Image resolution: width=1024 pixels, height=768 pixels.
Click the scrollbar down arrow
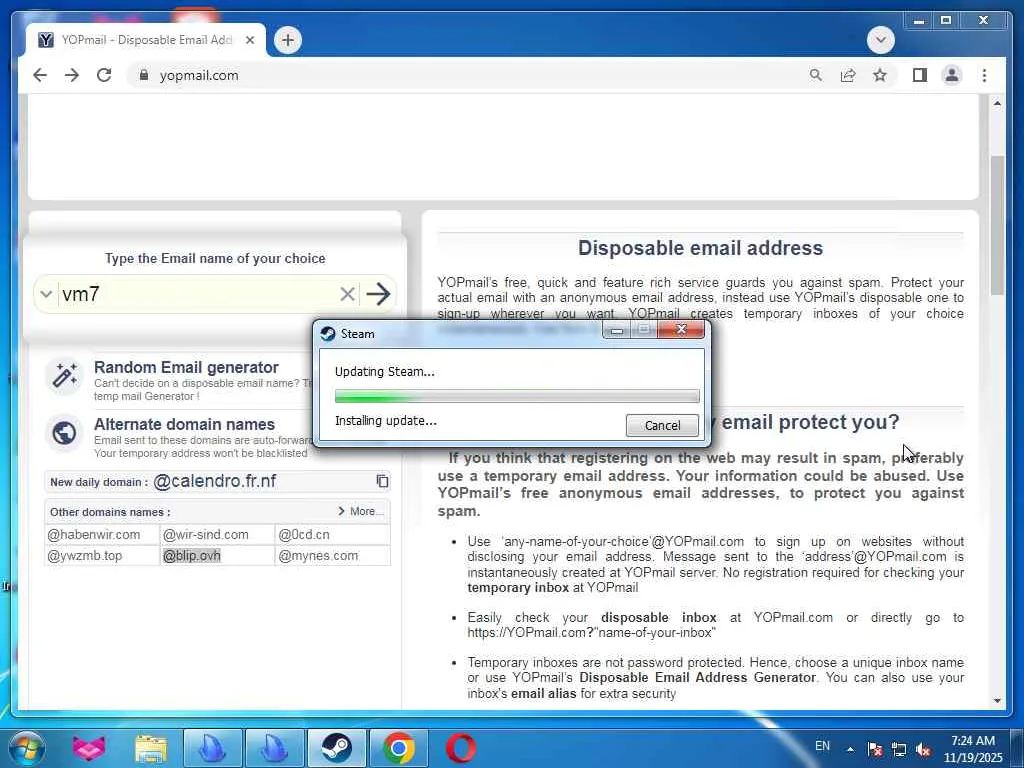(997, 701)
